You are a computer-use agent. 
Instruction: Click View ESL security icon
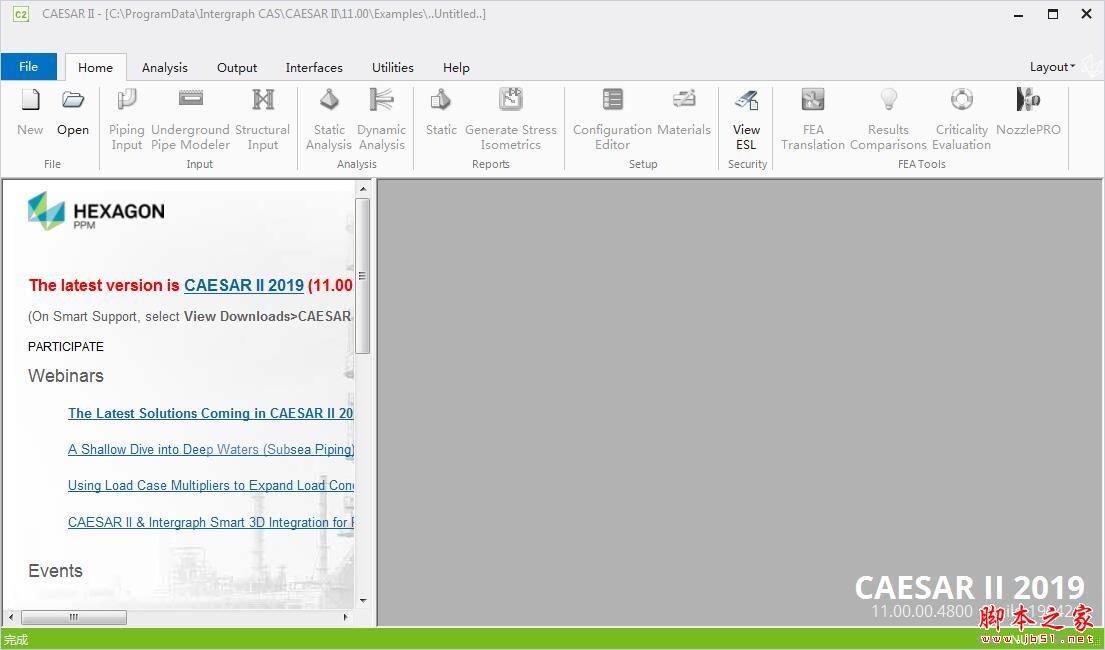(746, 118)
